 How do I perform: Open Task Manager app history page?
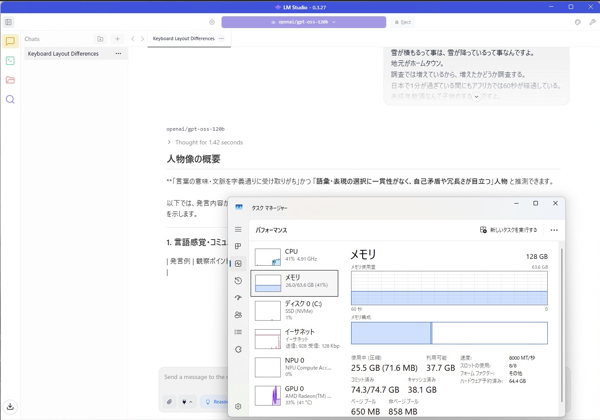238,281
